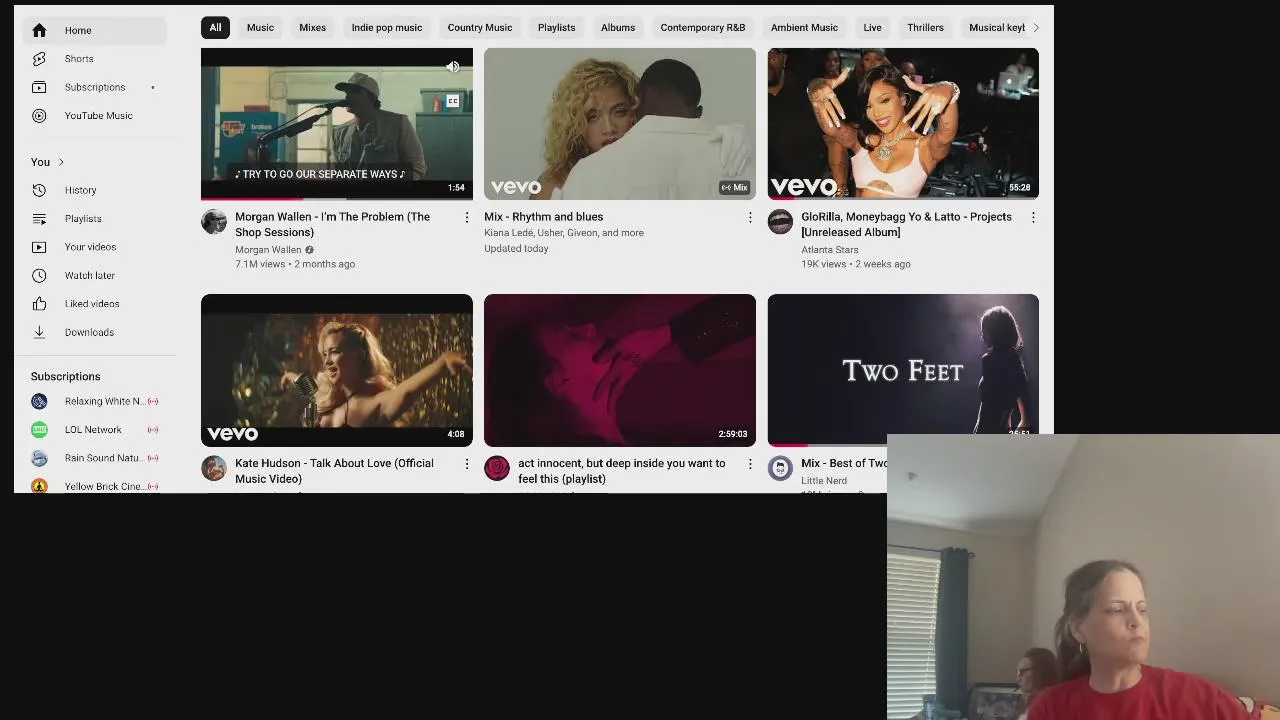Select the Contemporary R&B chip
Screen dimensions: 1280x720
703,28
